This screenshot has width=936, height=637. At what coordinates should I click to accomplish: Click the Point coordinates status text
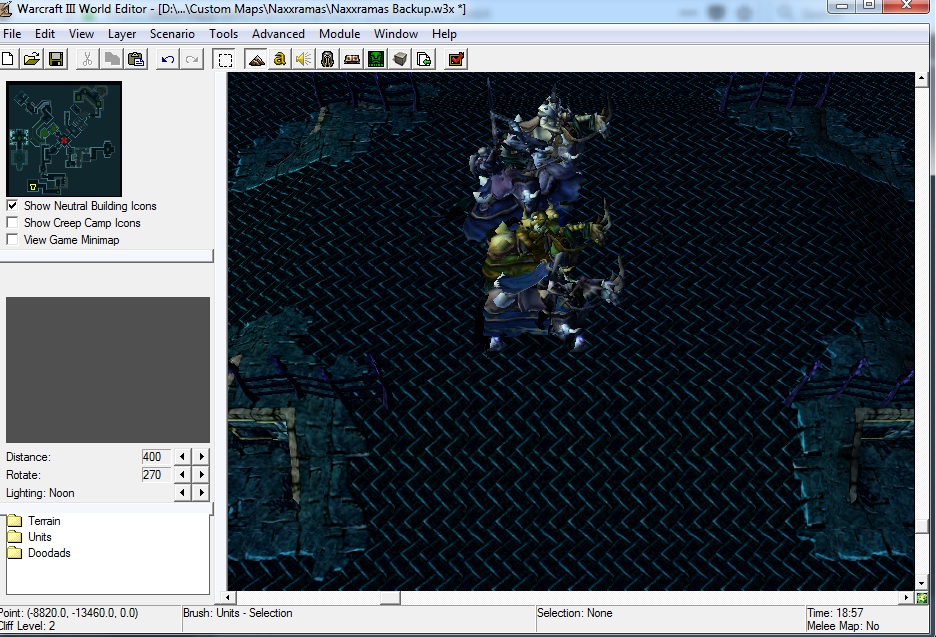tap(69, 613)
